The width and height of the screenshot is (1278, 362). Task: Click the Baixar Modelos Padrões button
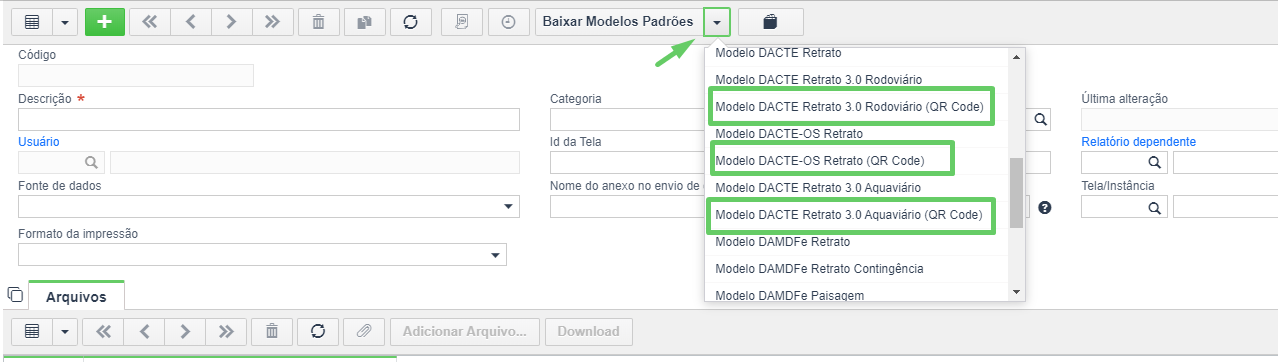point(618,21)
